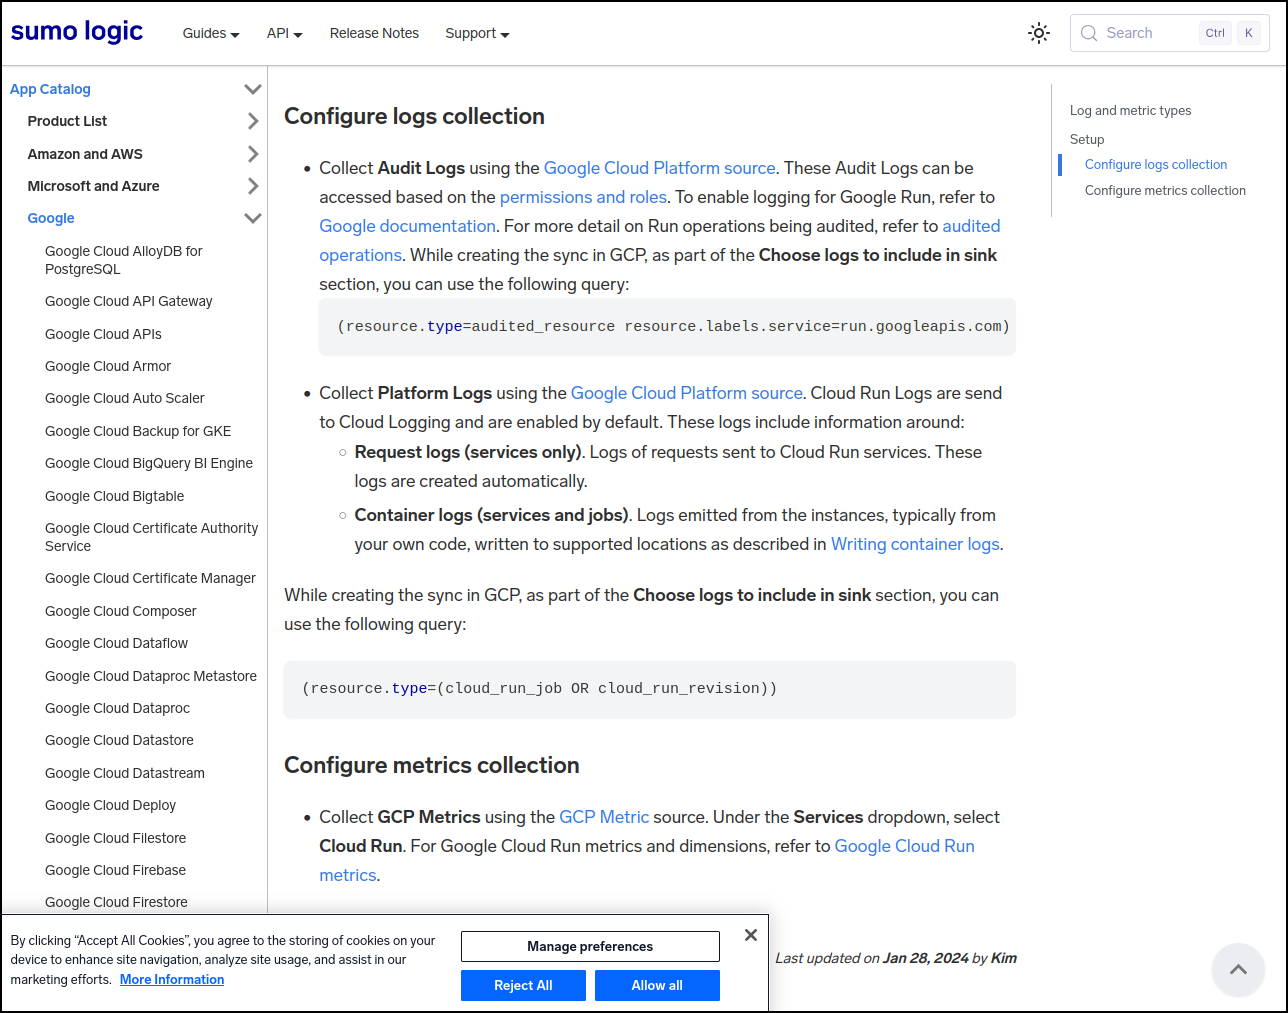Screen dimensions: 1288x1013
Task: Open the Google Cloud Armor sidebar item
Action: point(108,366)
